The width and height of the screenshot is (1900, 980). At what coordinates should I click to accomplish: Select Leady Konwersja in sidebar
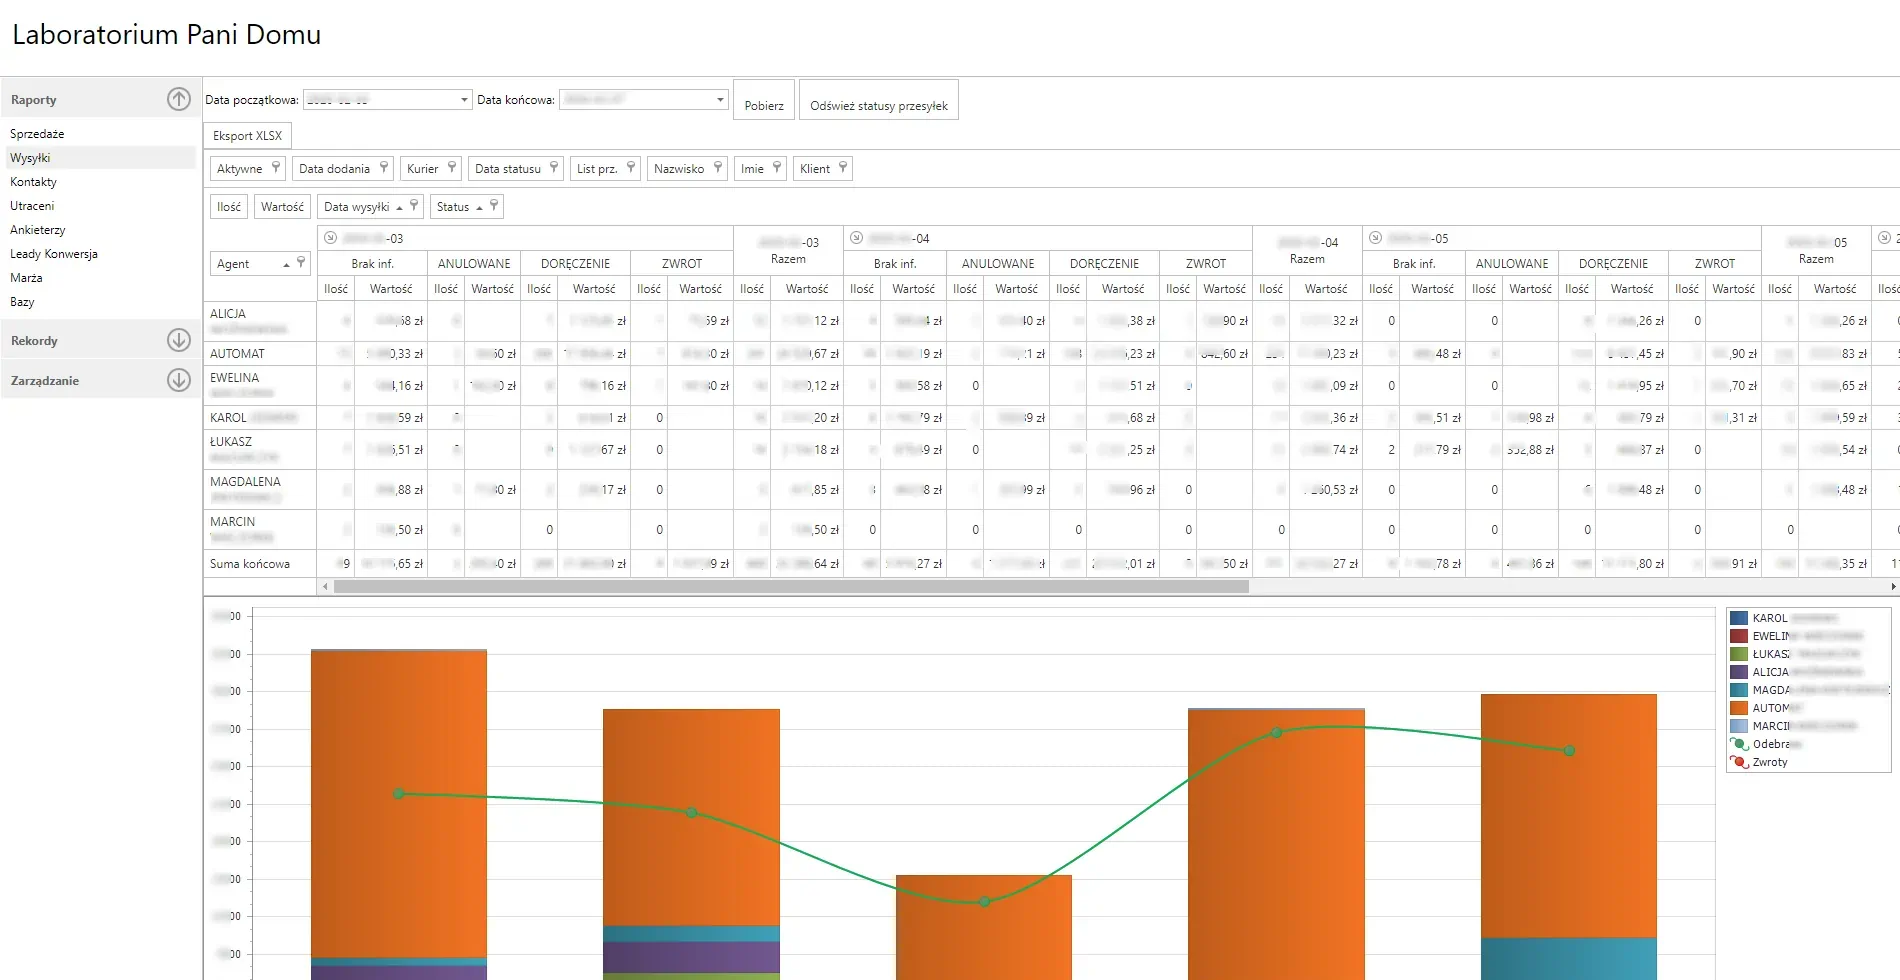click(x=54, y=254)
